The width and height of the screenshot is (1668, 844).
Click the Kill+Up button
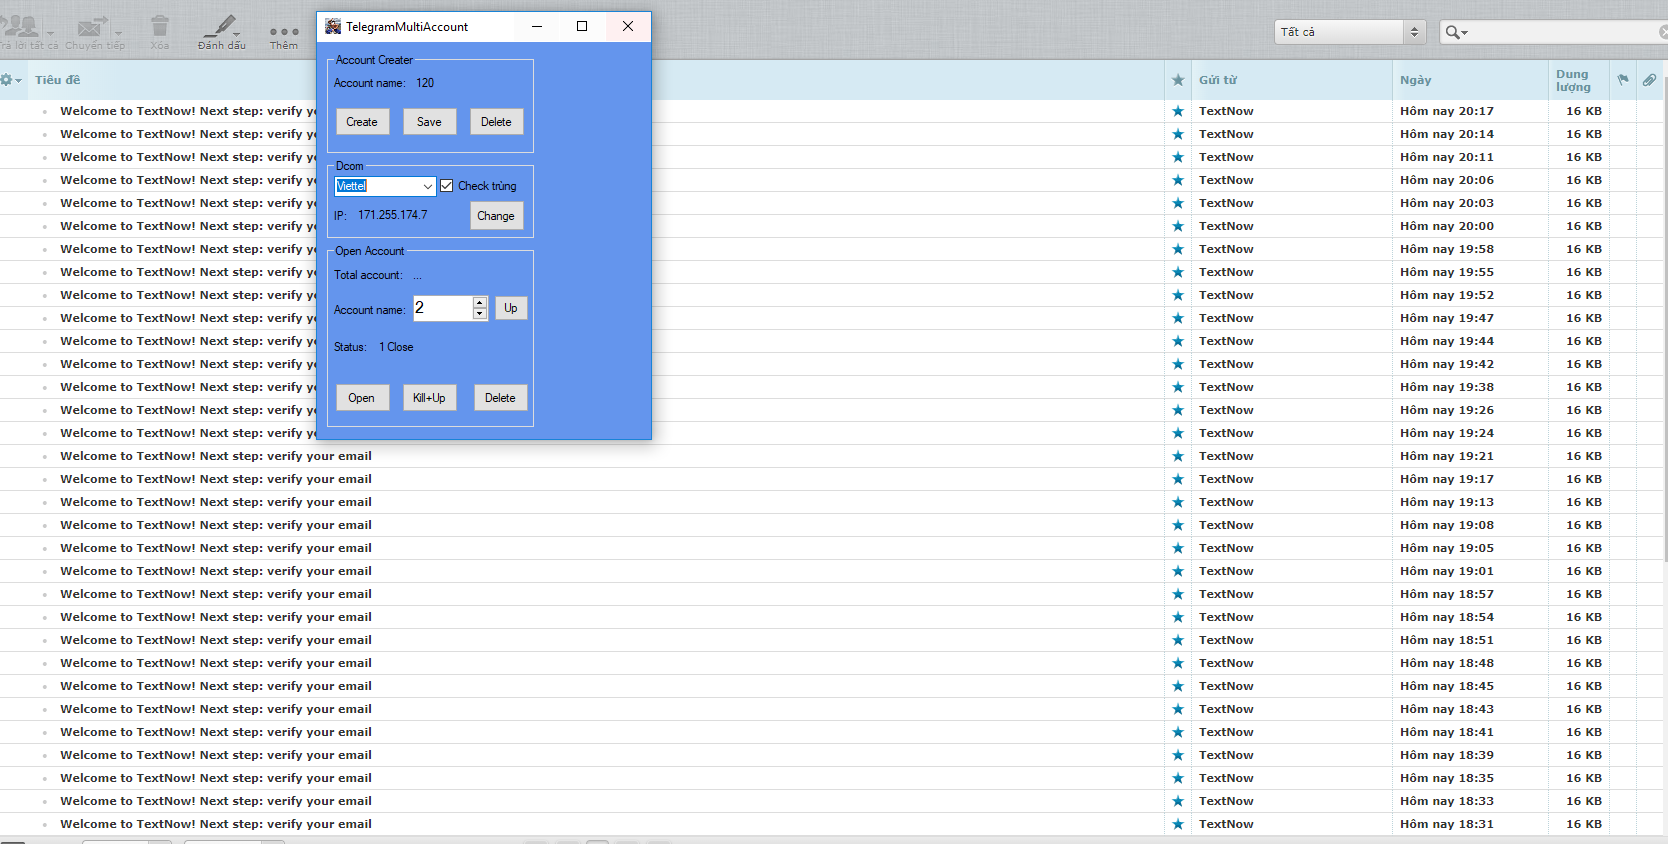(429, 398)
